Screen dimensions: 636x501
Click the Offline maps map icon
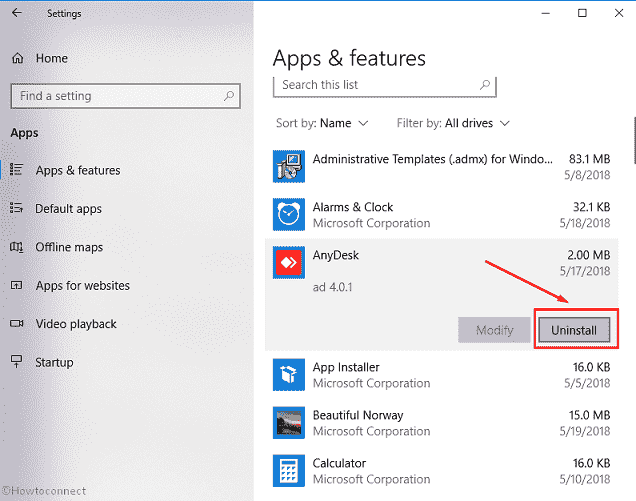tap(16, 247)
